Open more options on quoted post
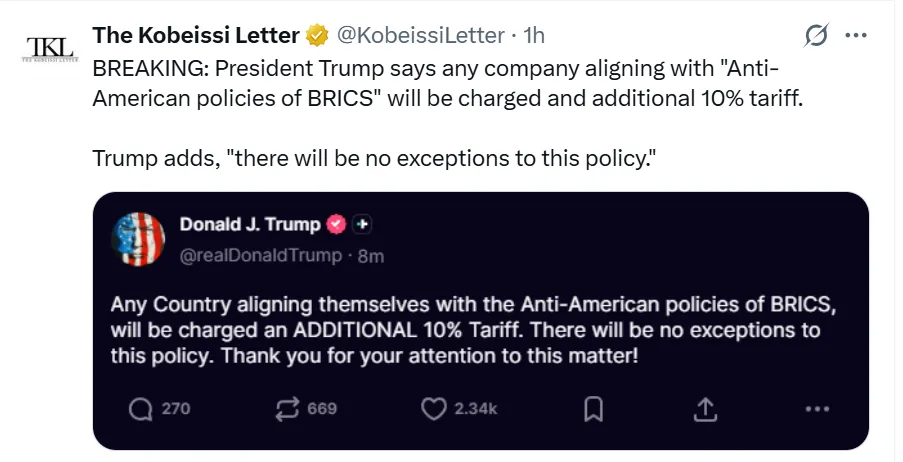 coord(818,408)
